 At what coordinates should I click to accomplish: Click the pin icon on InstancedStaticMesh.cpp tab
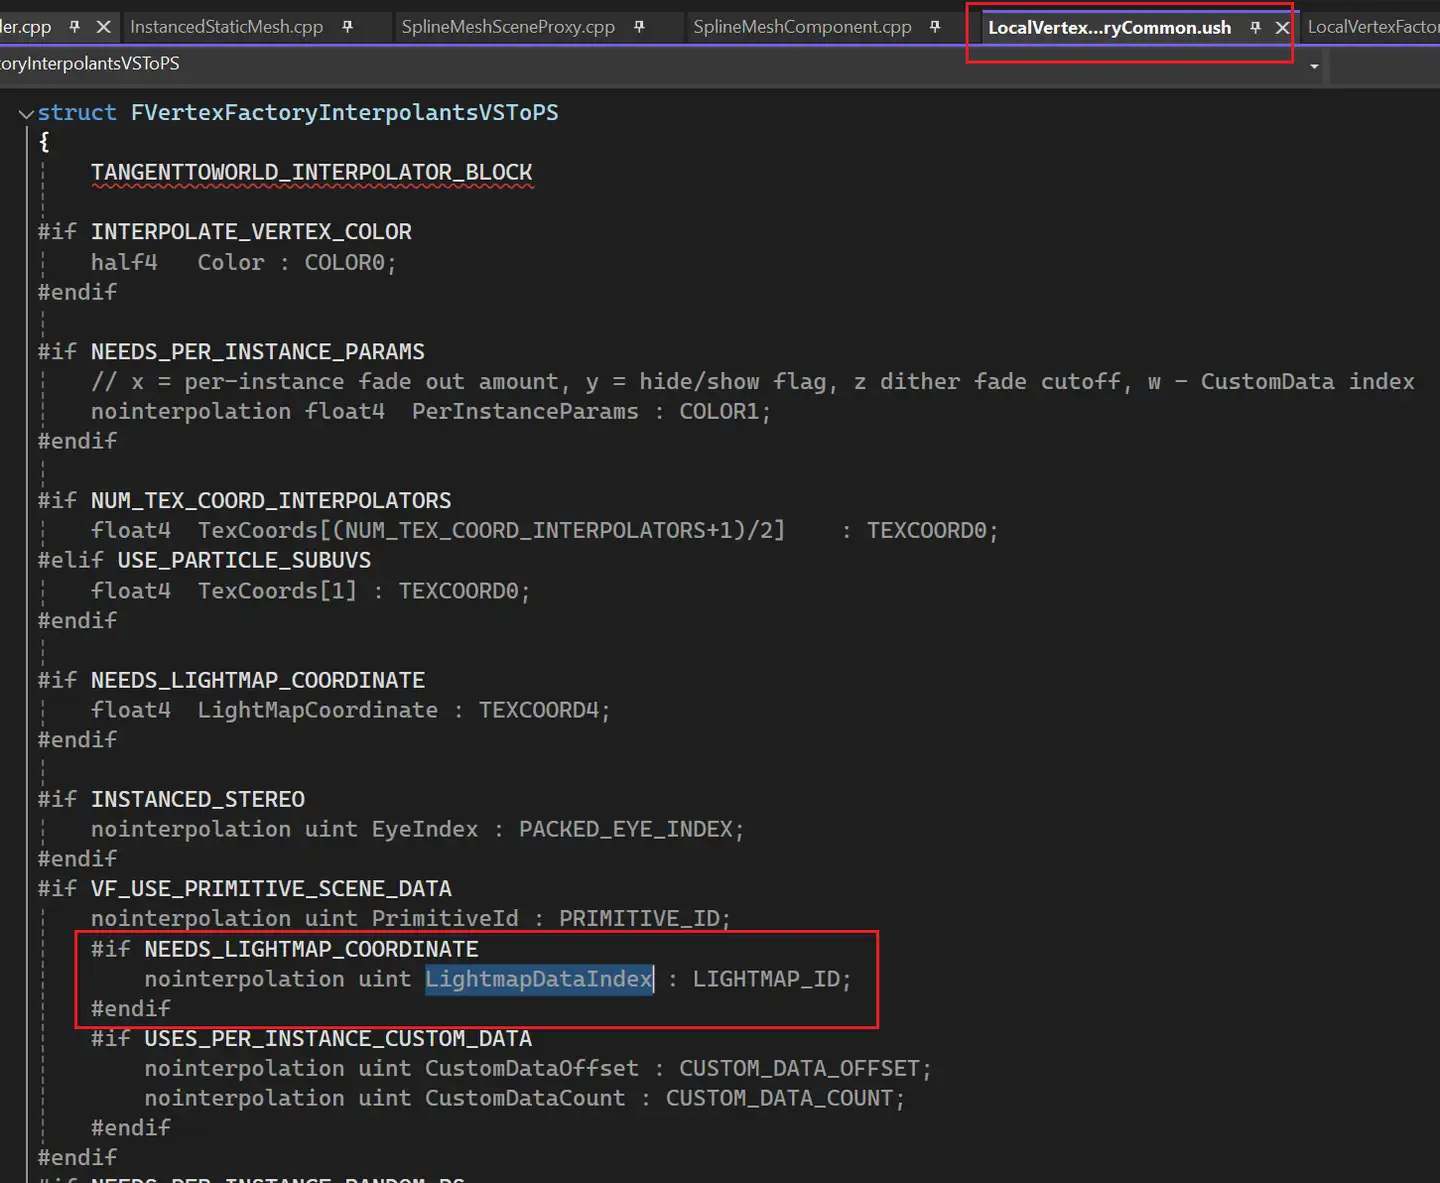point(348,27)
